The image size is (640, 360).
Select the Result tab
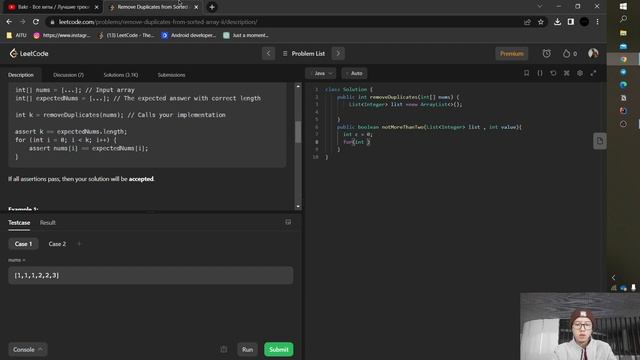point(48,222)
